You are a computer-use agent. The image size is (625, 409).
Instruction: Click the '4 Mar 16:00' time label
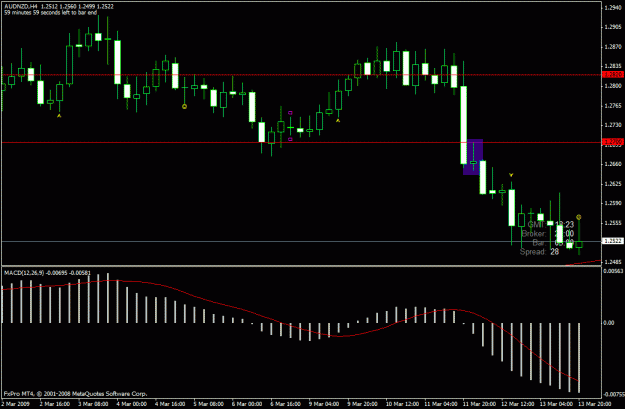170,404
